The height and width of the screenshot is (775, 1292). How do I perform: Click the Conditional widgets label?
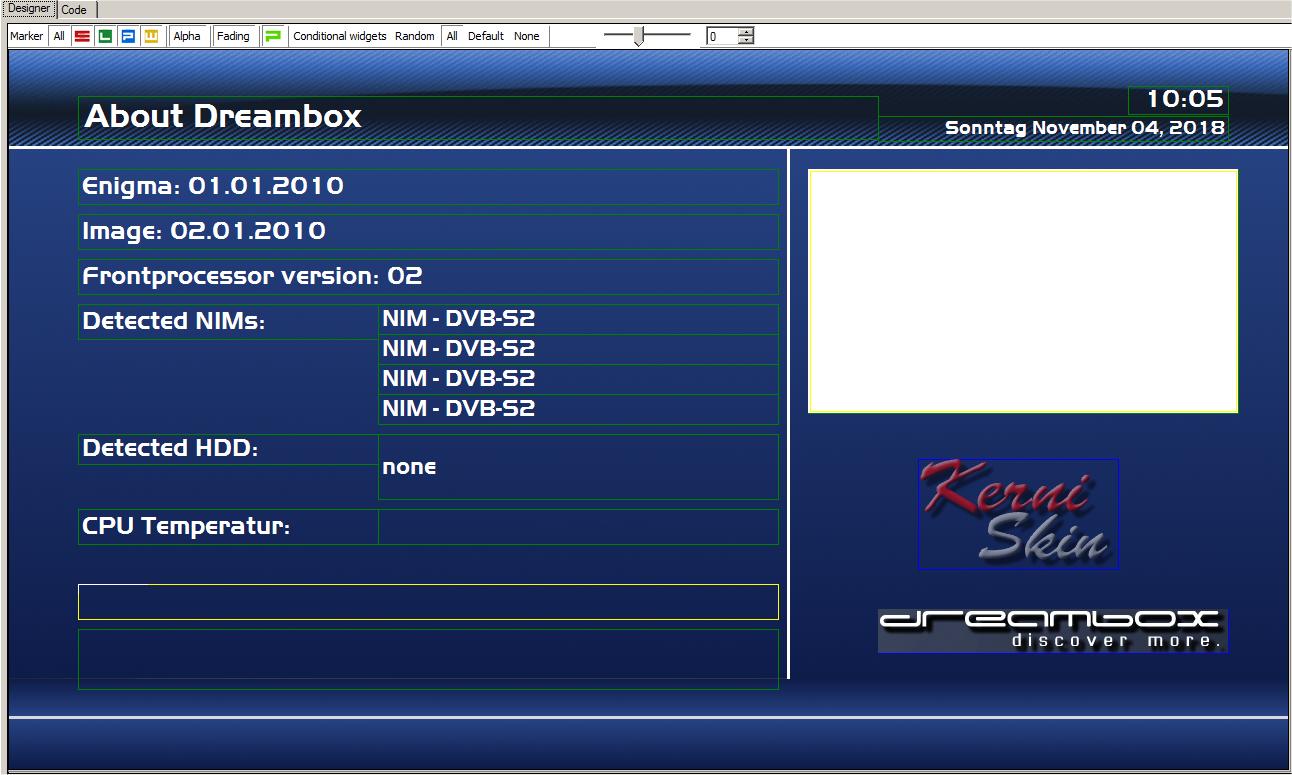(x=340, y=36)
